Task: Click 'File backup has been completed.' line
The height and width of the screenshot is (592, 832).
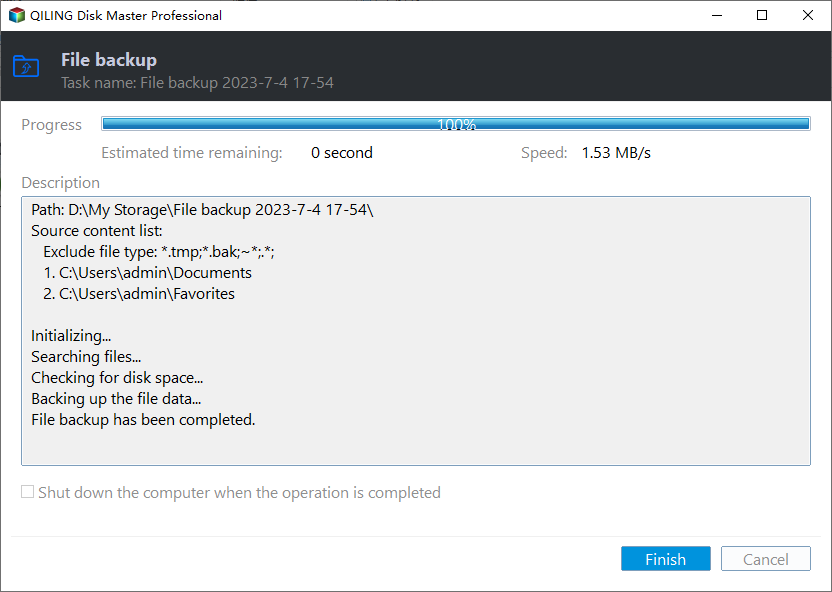Action: [143, 420]
